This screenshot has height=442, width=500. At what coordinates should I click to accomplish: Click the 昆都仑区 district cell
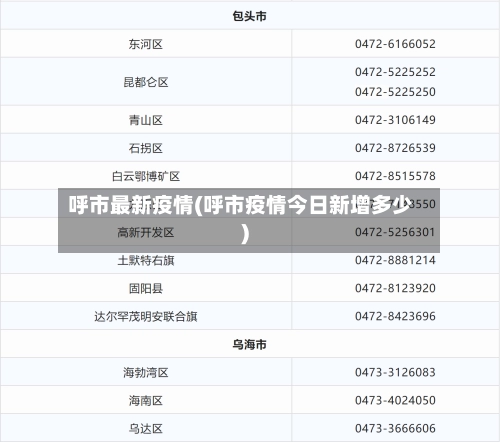coord(146,82)
